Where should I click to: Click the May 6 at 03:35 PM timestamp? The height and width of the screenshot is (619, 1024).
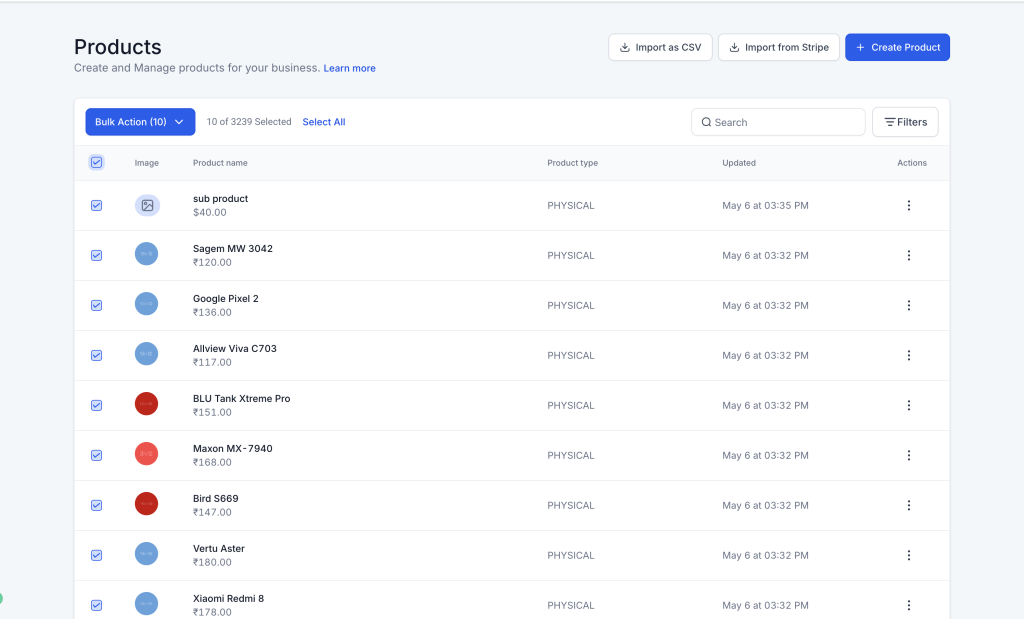[x=765, y=206]
